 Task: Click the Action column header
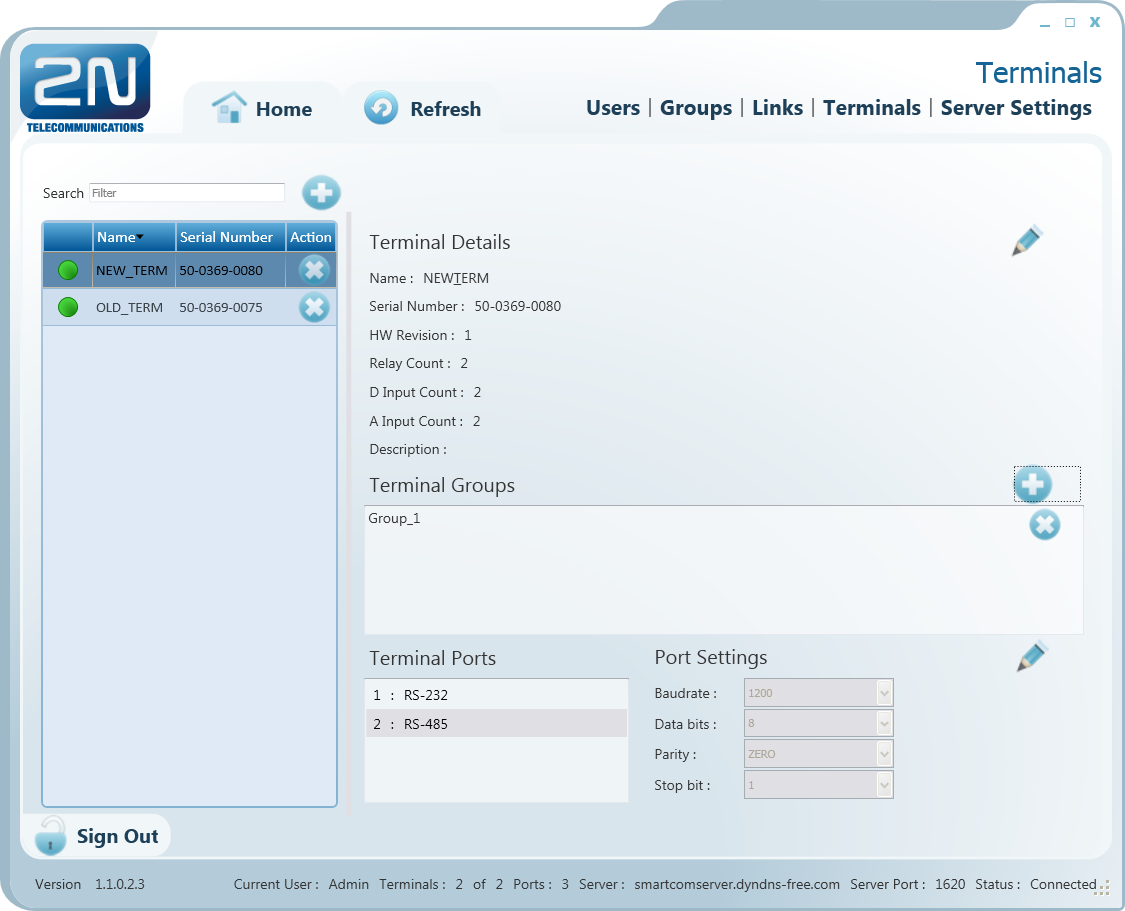pos(311,237)
